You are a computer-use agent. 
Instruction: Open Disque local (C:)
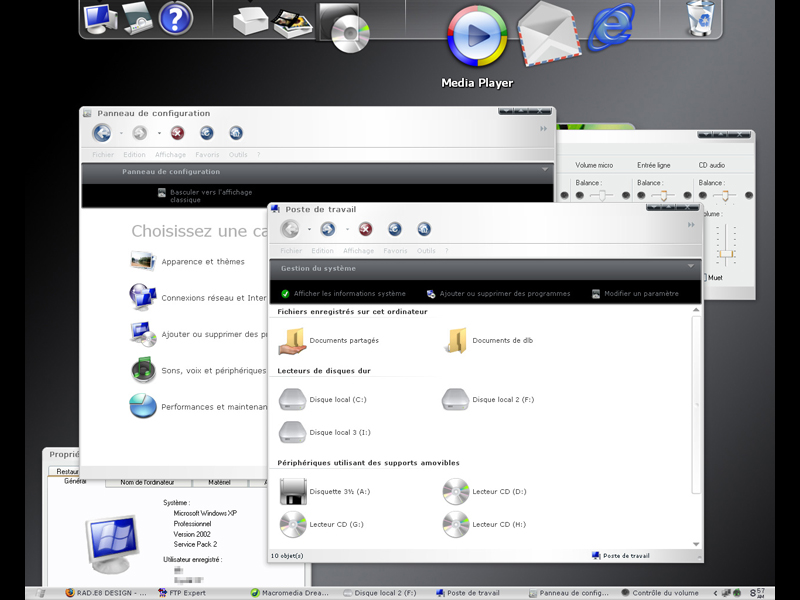[x=323, y=399]
